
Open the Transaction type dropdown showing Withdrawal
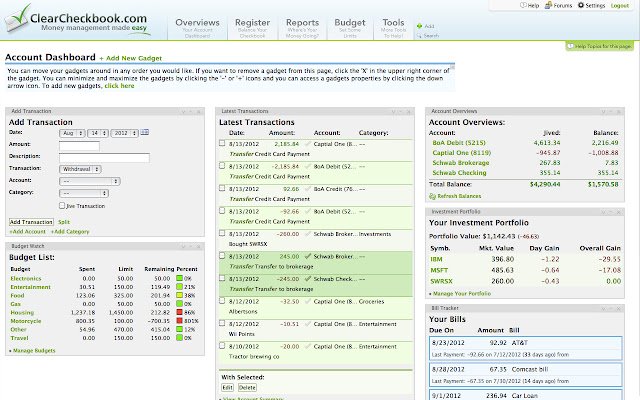pyautogui.click(x=80, y=169)
